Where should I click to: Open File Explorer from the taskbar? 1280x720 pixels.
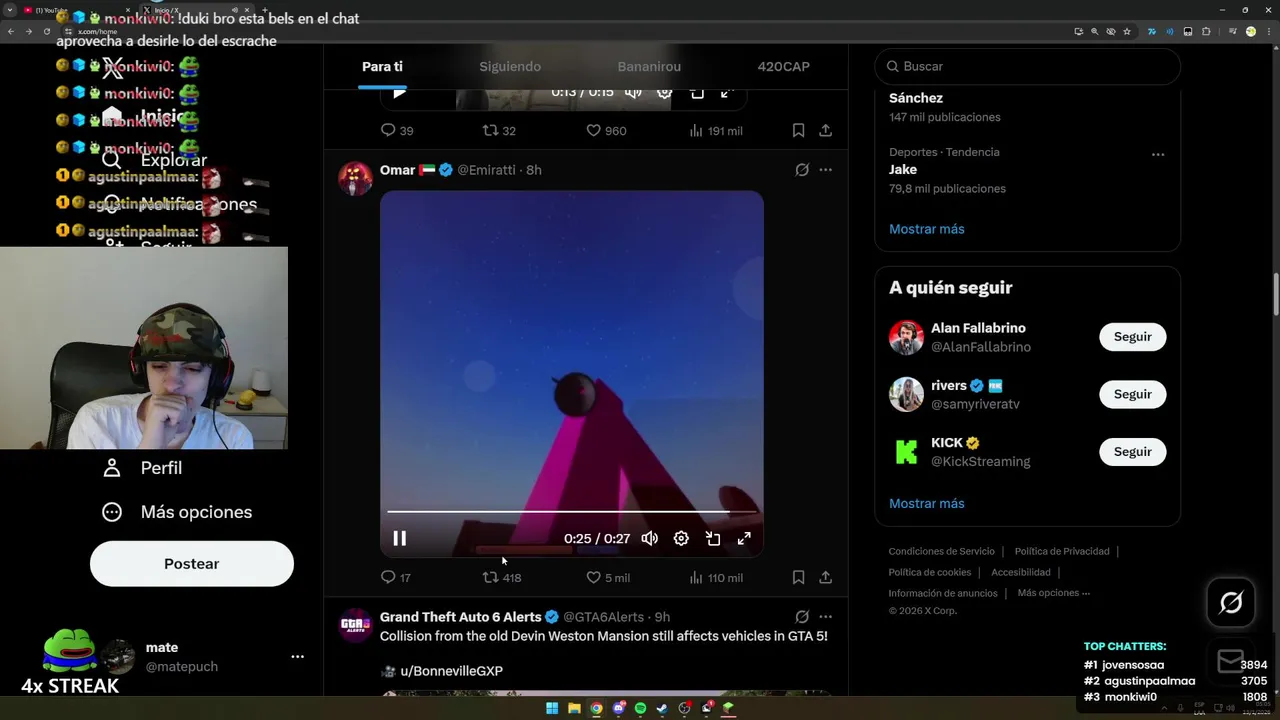pyautogui.click(x=574, y=708)
